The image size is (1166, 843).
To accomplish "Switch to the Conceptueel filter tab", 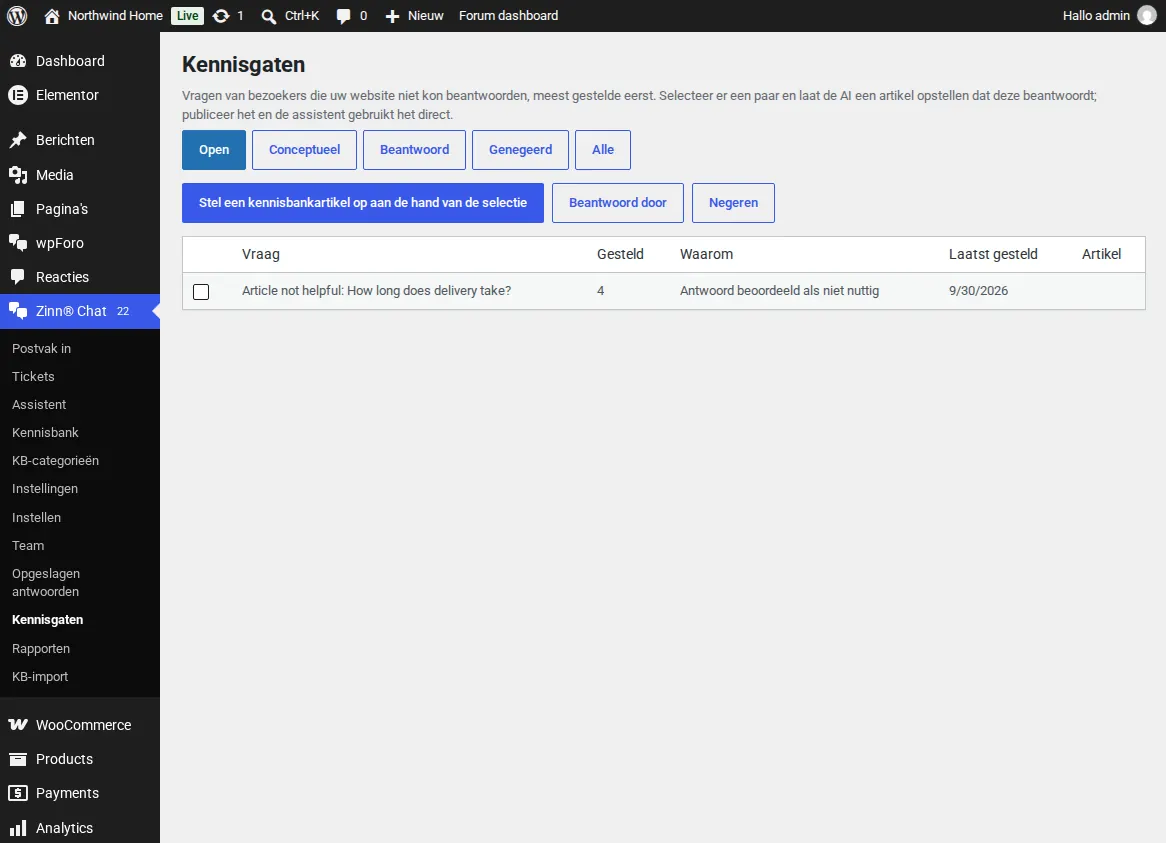I will pos(304,149).
